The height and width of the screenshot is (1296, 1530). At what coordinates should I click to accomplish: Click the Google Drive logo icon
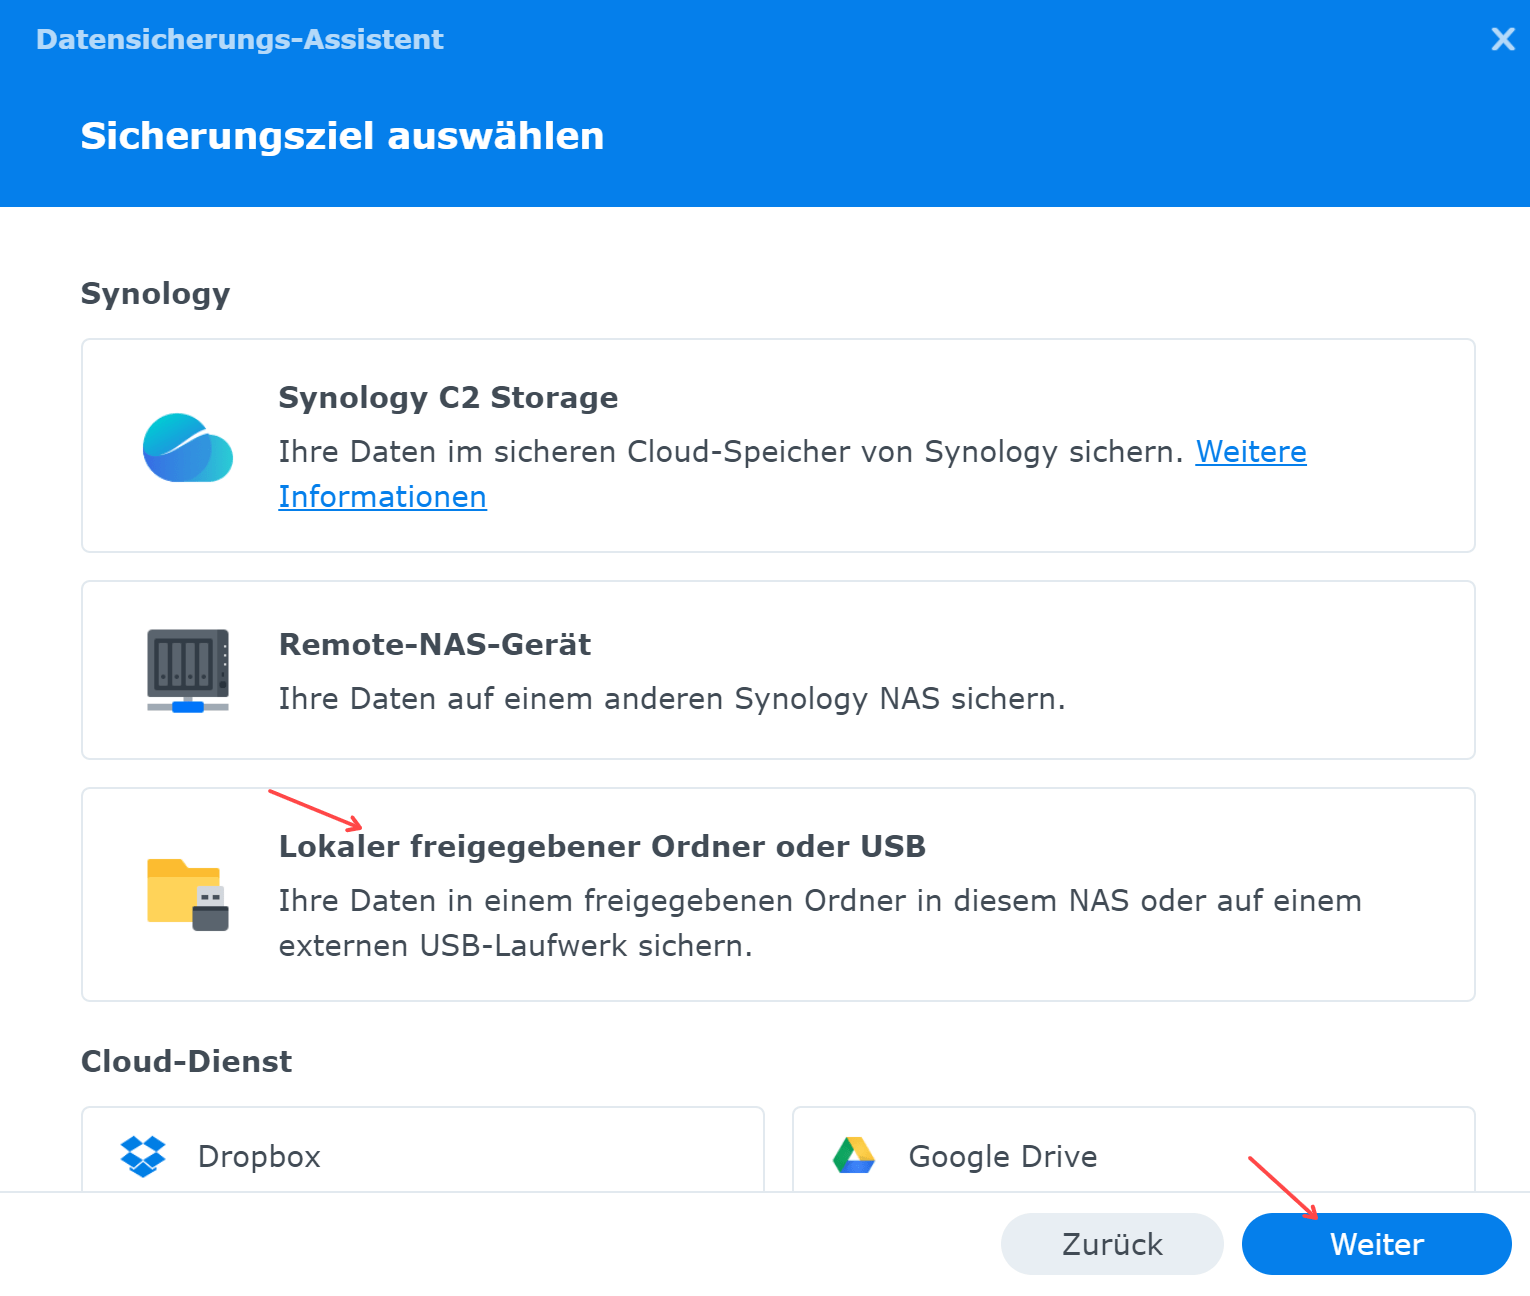click(854, 1156)
